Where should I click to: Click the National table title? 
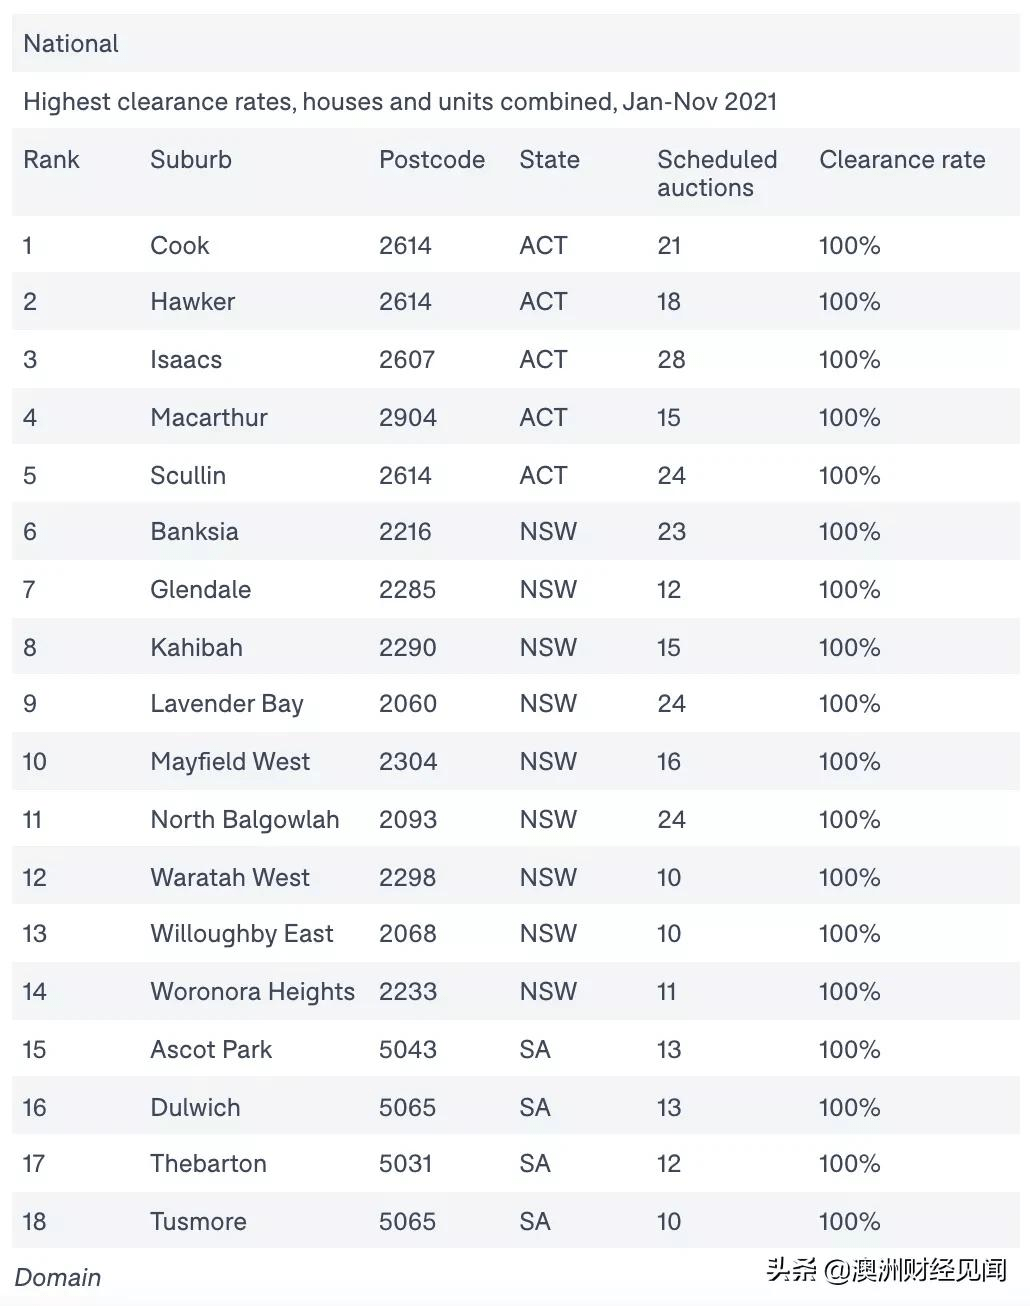pyautogui.click(x=71, y=44)
